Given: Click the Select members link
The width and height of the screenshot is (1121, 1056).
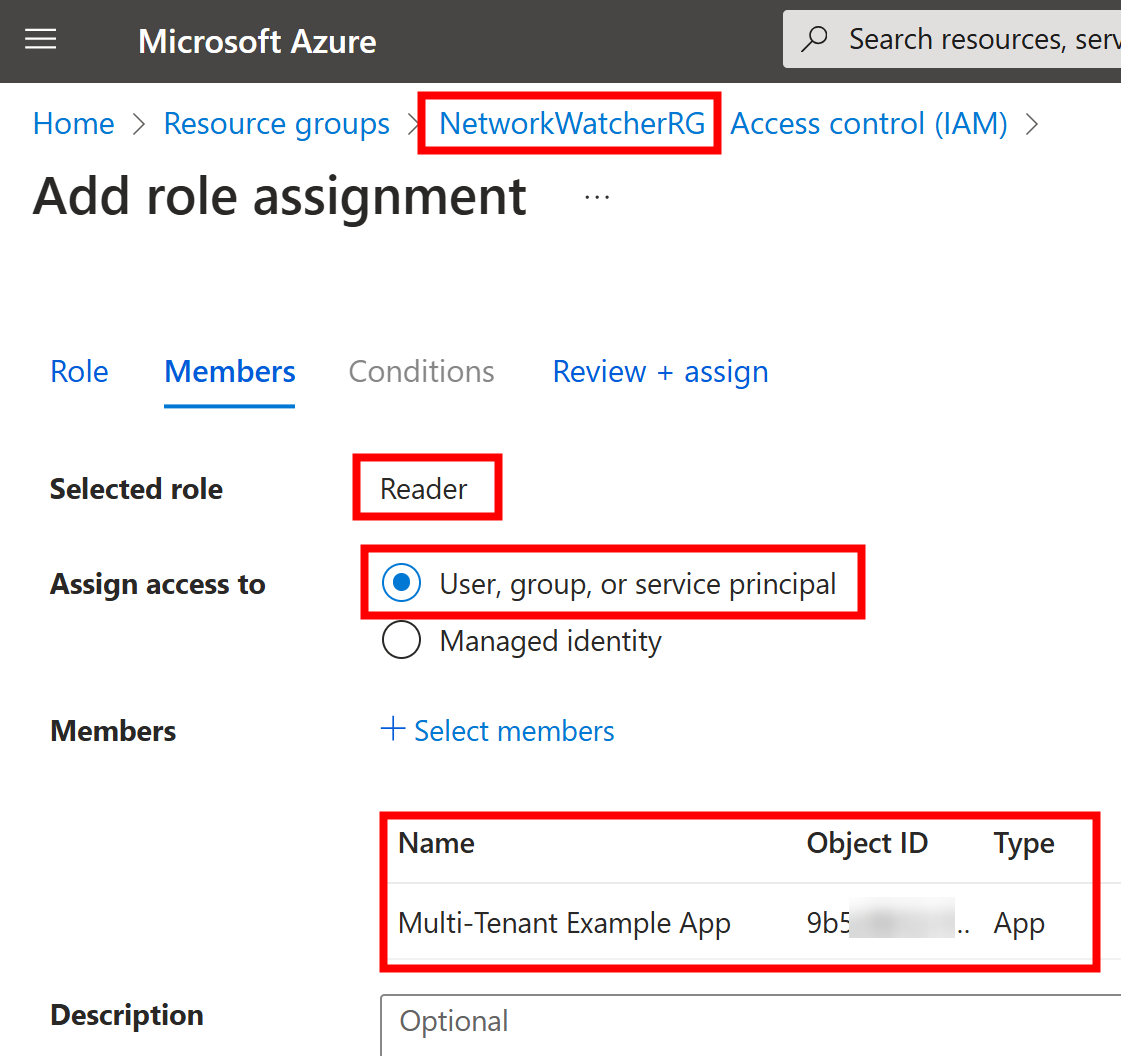Looking at the screenshot, I should [x=514, y=731].
